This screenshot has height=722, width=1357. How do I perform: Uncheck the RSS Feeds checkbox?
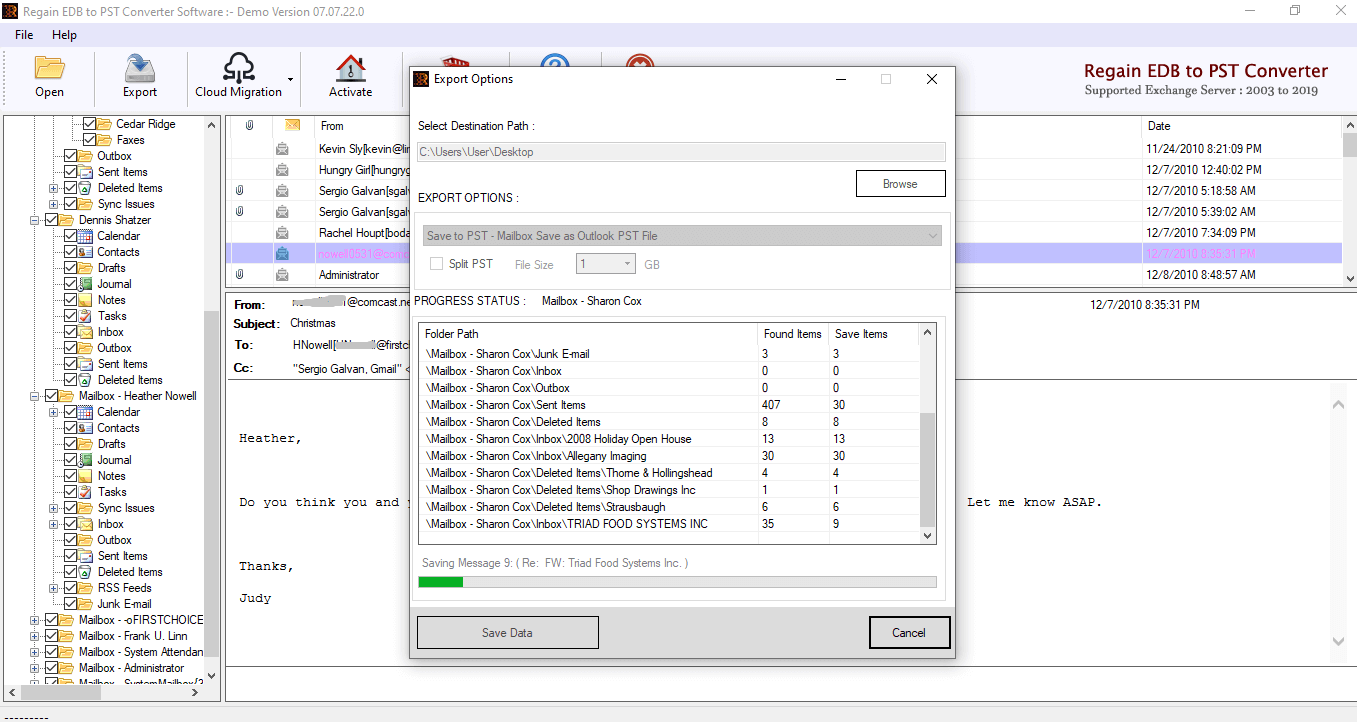tap(70, 588)
